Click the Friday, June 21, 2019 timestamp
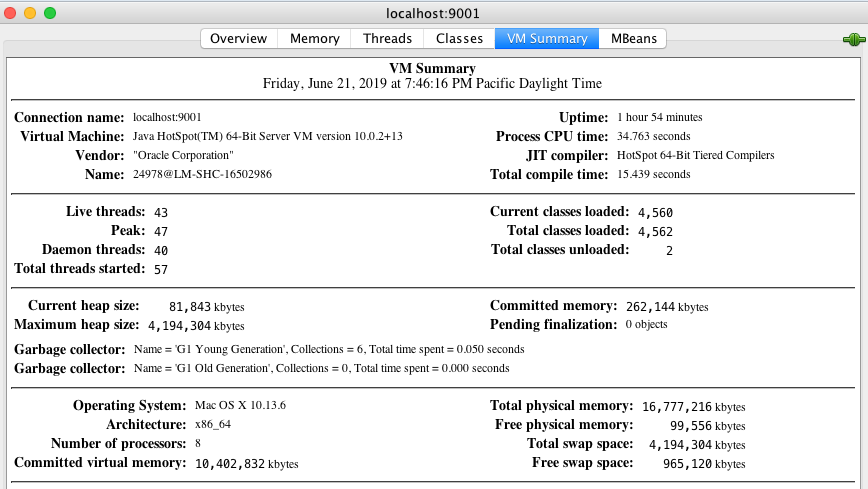Viewport: 868px width, 489px height. [x=432, y=84]
